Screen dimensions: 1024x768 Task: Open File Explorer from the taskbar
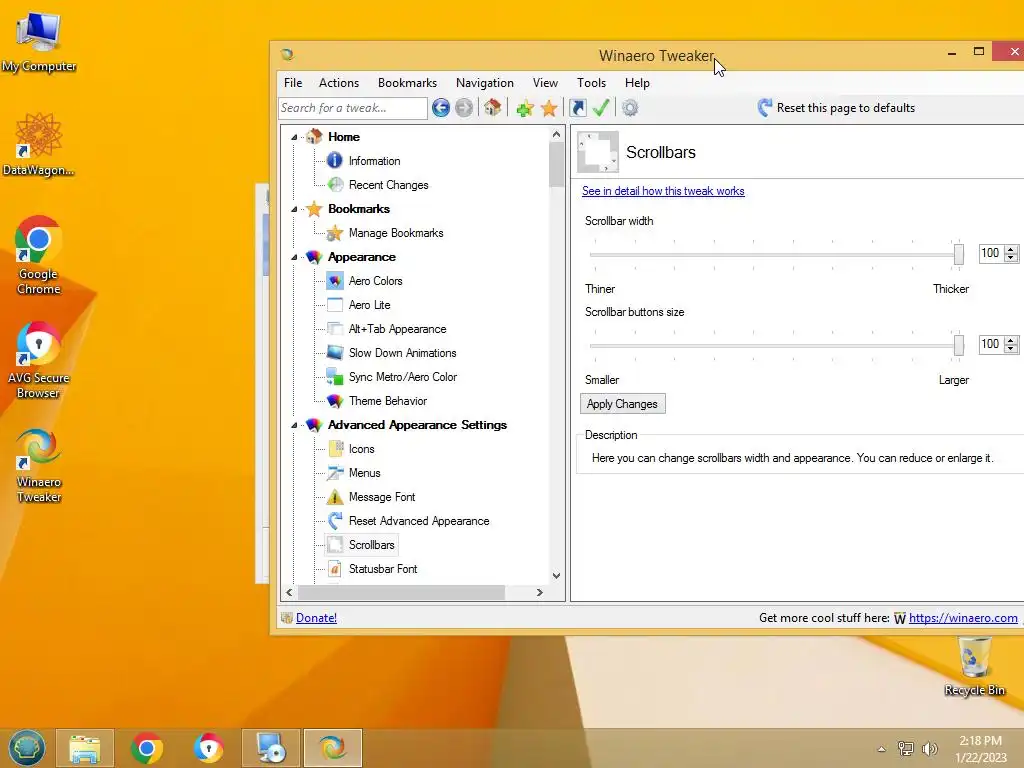pyautogui.click(x=85, y=748)
